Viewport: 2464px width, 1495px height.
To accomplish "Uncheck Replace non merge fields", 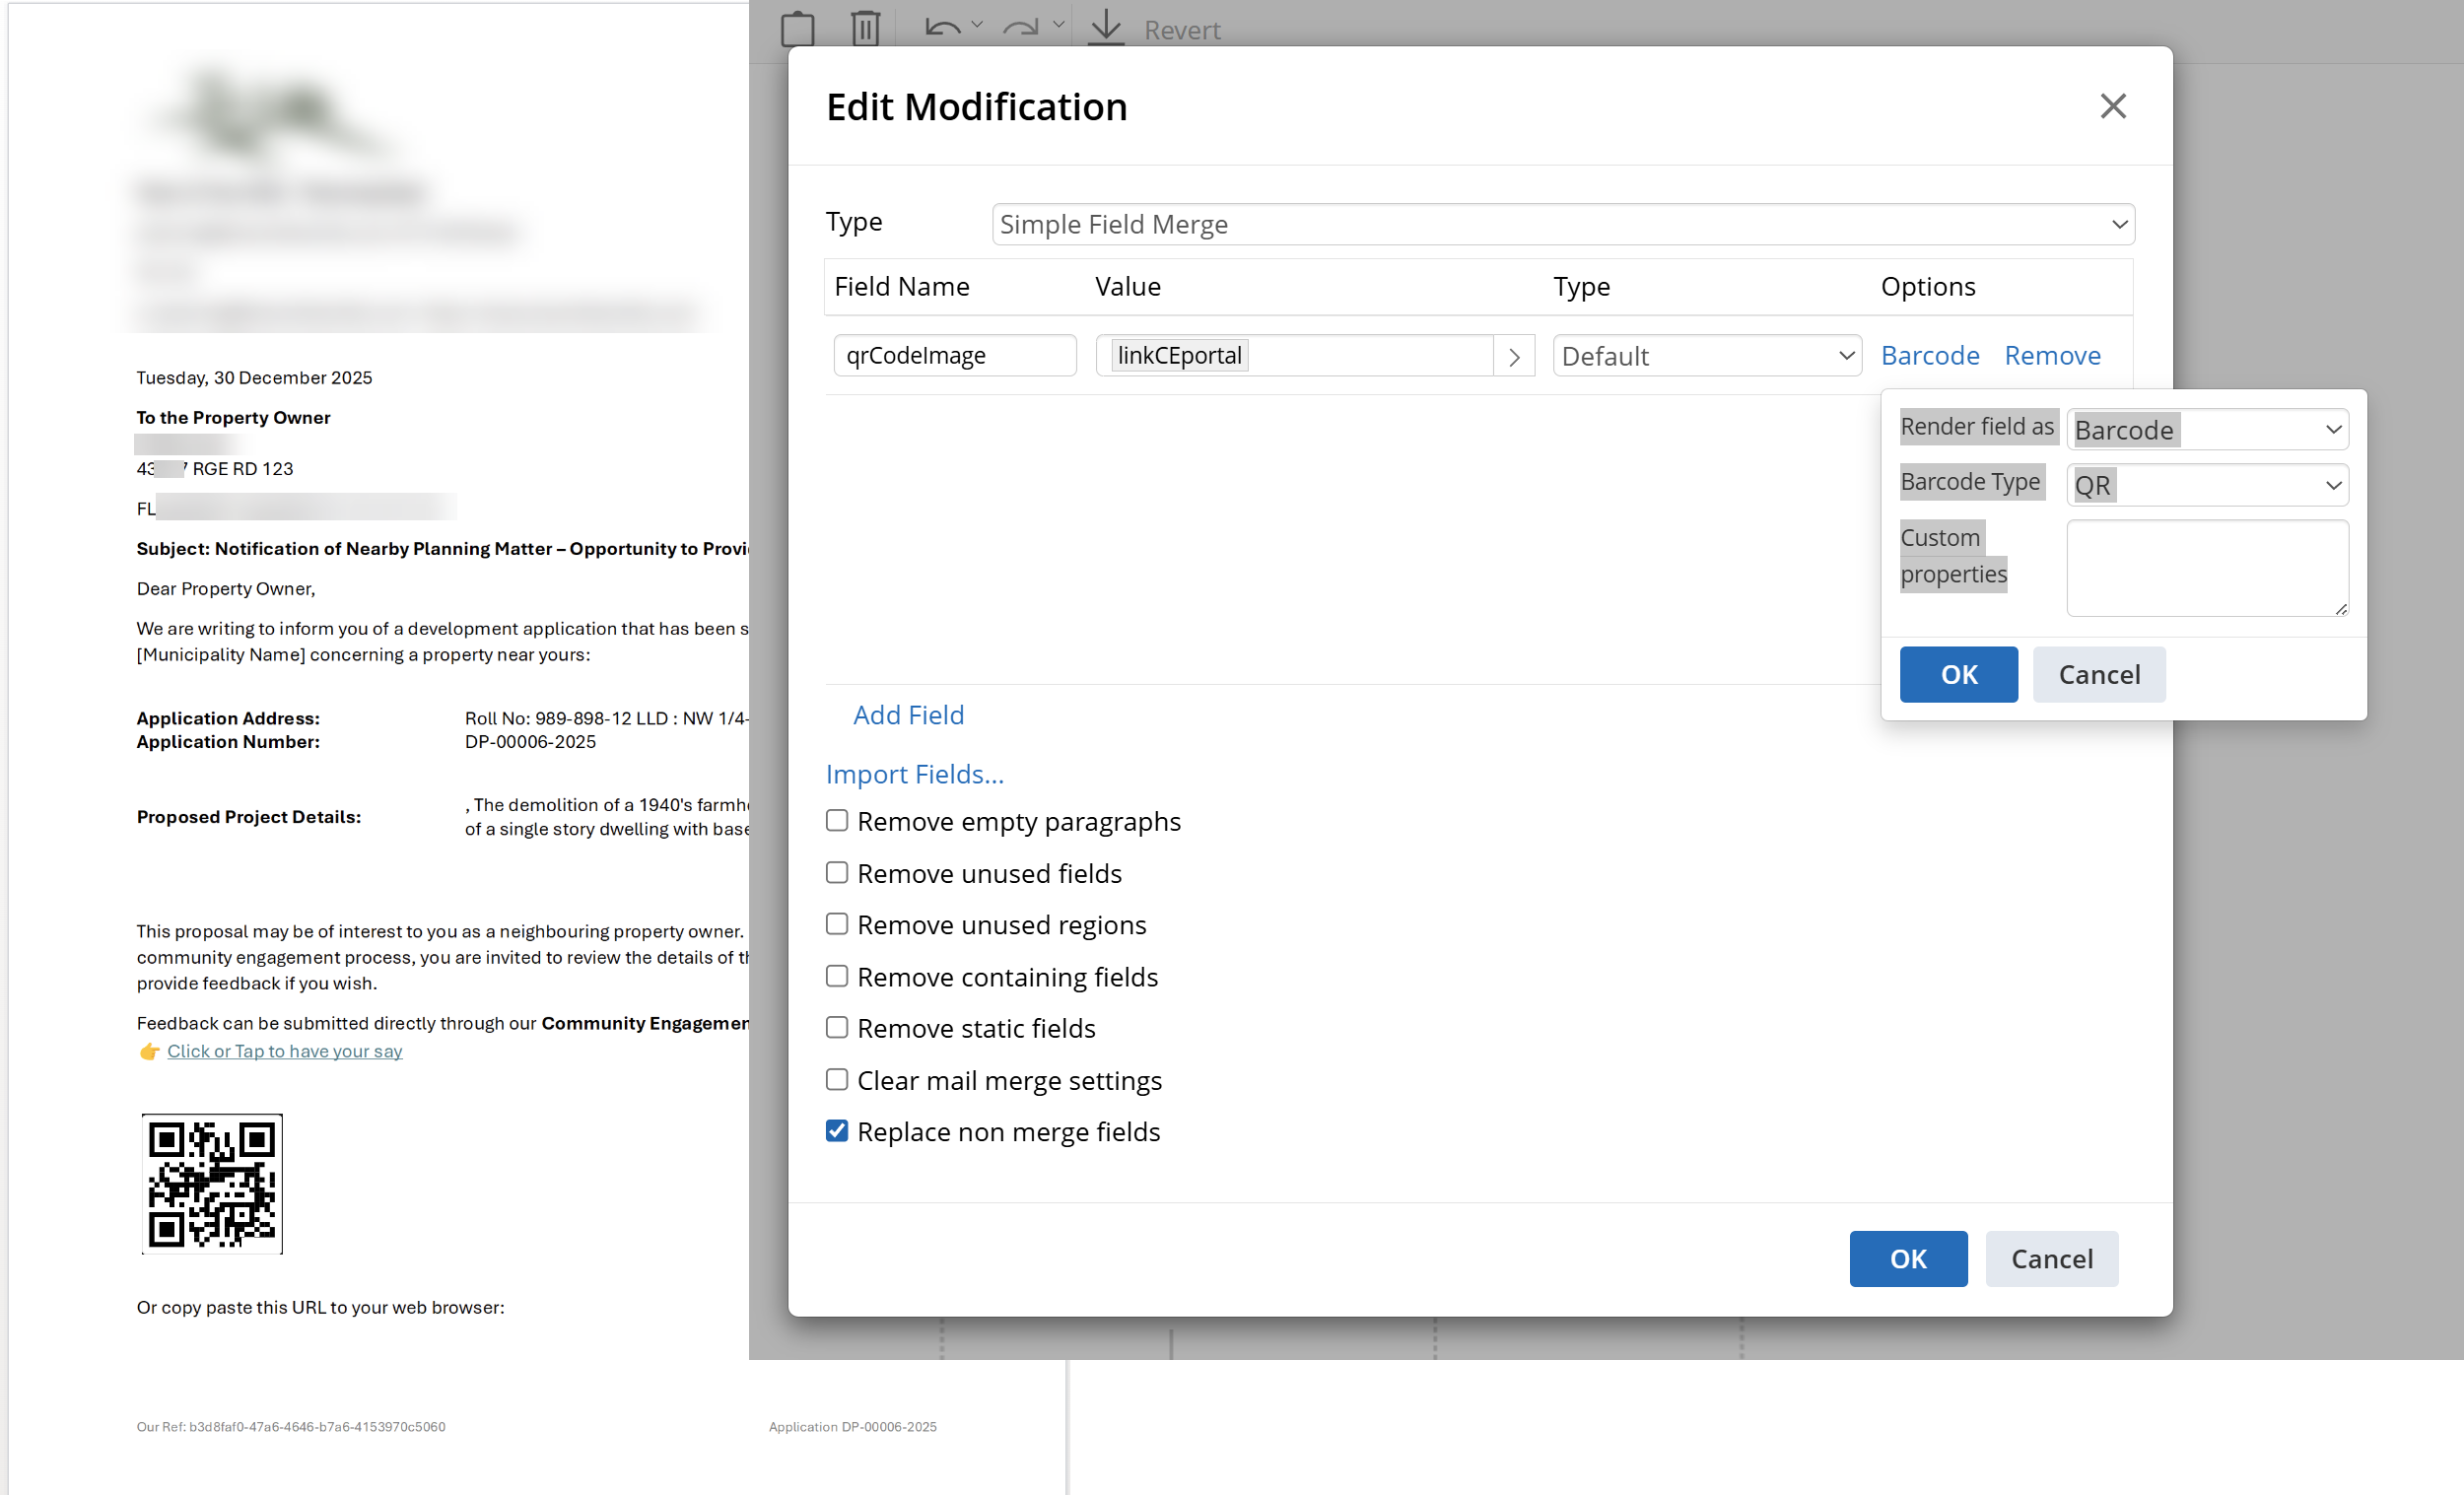I will [837, 1131].
